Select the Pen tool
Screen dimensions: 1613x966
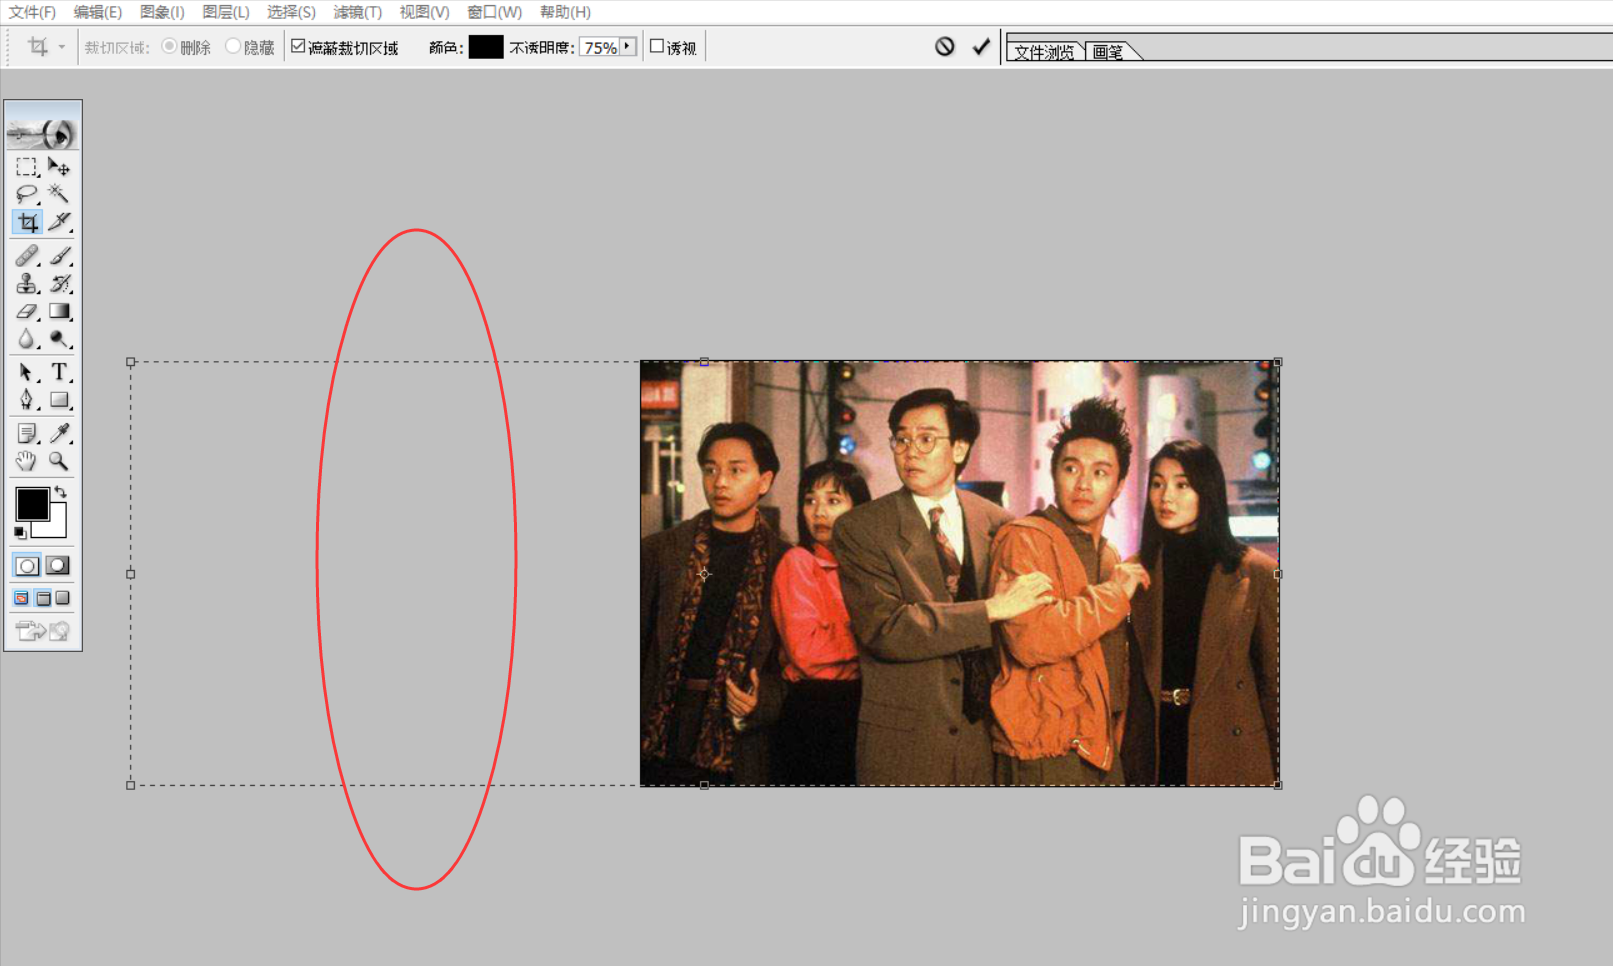pyautogui.click(x=27, y=400)
